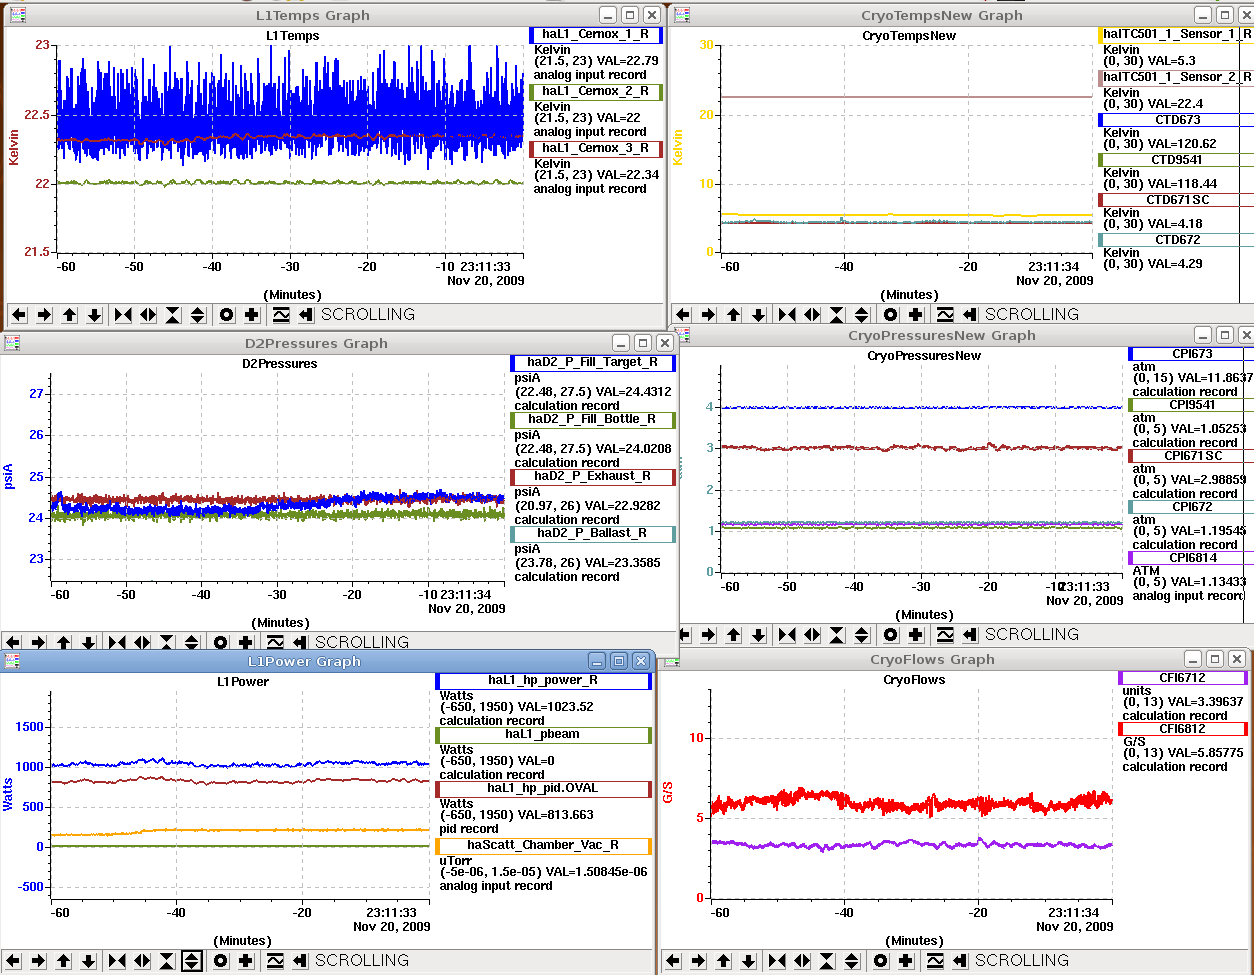Select the haD2_P_Exhaust_R curve legend
The width and height of the screenshot is (1254, 975).
[x=593, y=476]
